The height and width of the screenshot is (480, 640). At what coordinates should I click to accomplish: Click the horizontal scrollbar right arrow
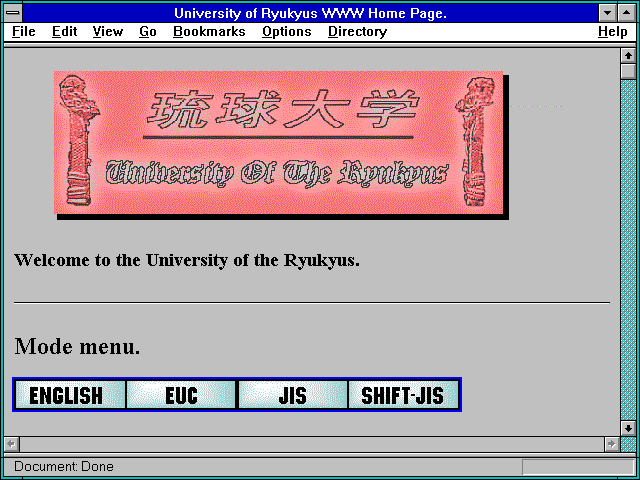pyautogui.click(x=611, y=444)
